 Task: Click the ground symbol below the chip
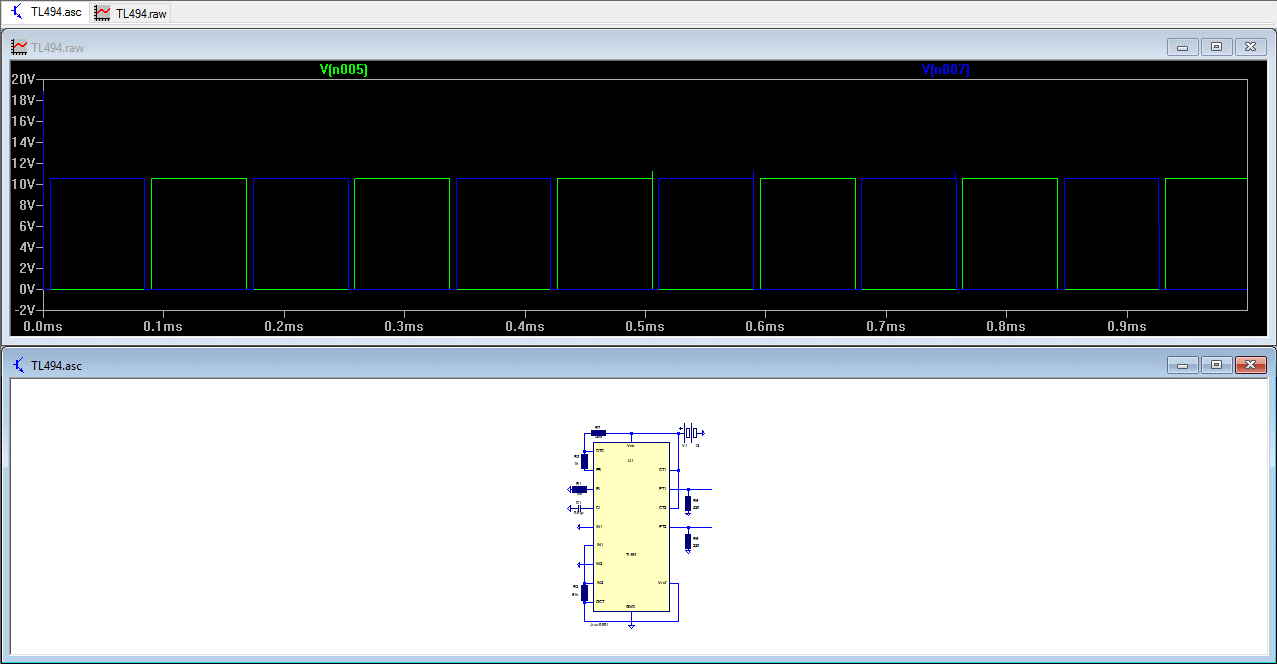click(x=631, y=624)
